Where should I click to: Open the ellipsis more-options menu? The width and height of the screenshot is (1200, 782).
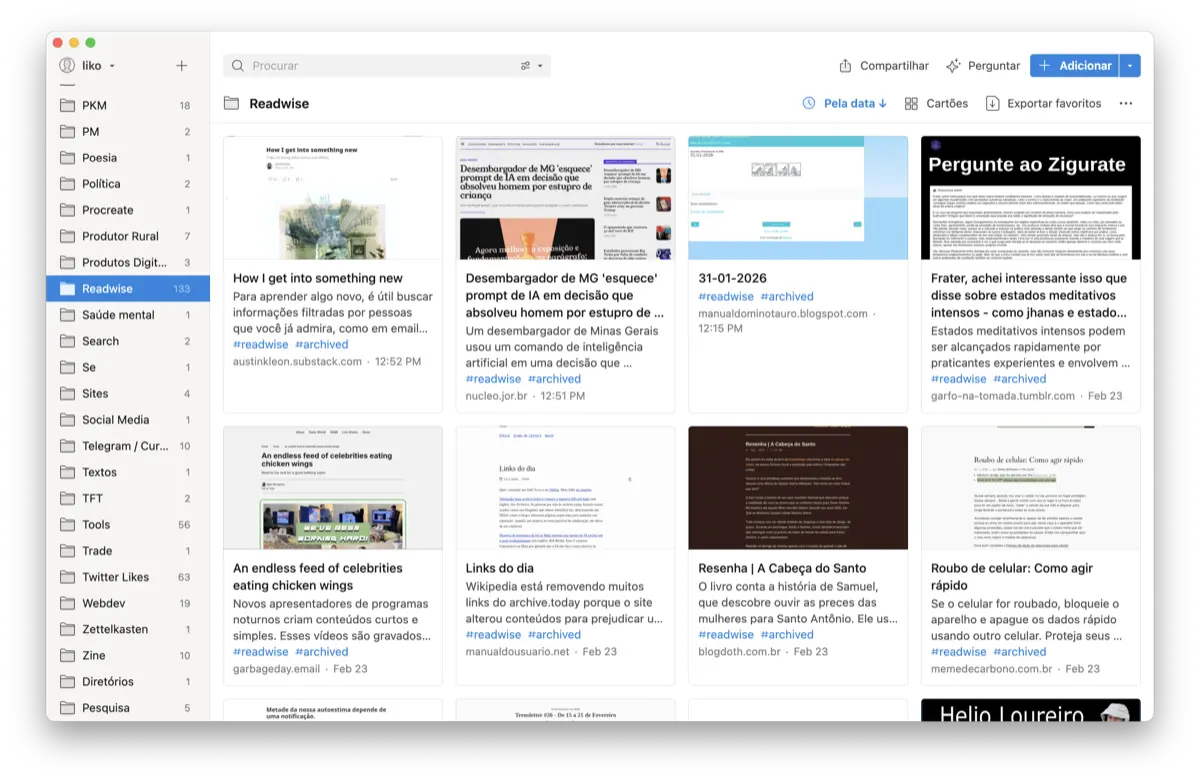pyautogui.click(x=1126, y=102)
